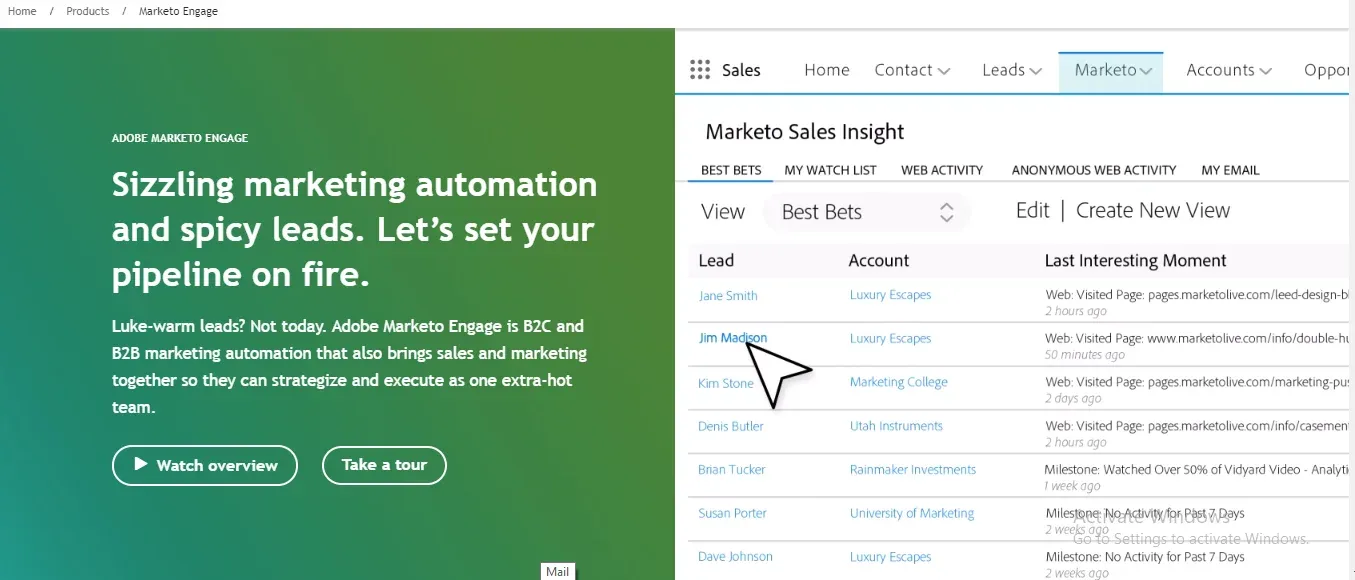Open Rainmaker Investments account link

[x=913, y=469]
